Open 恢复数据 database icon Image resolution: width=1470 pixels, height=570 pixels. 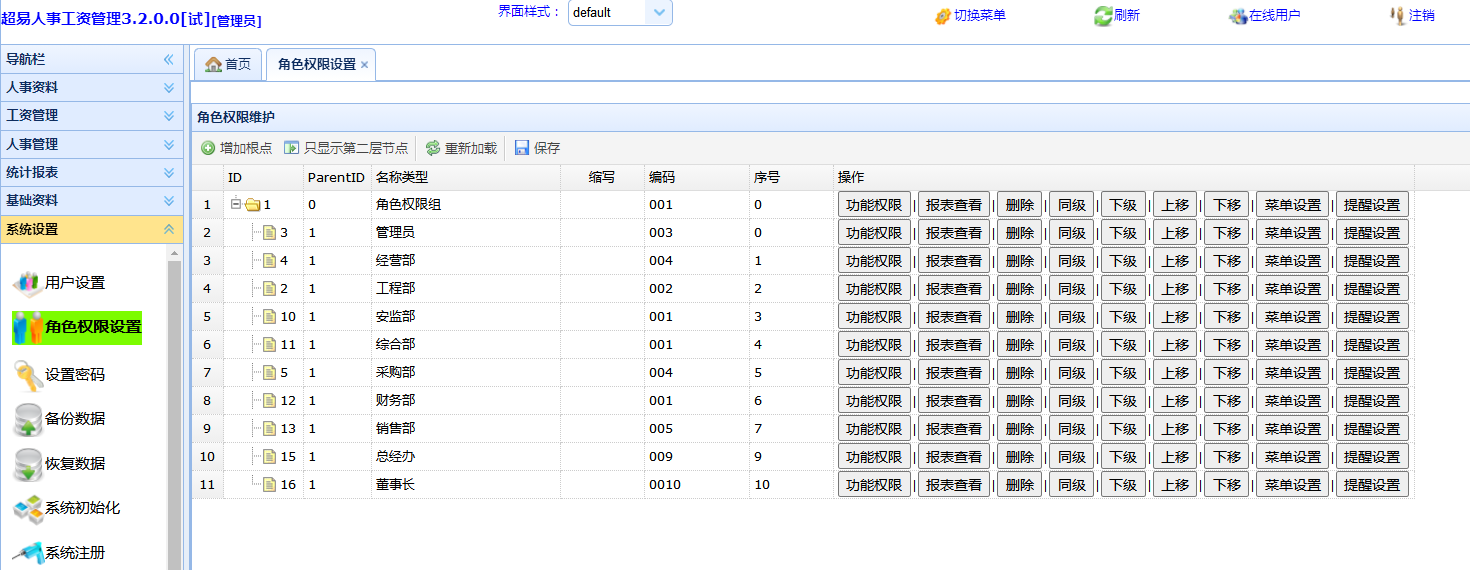tap(27, 464)
